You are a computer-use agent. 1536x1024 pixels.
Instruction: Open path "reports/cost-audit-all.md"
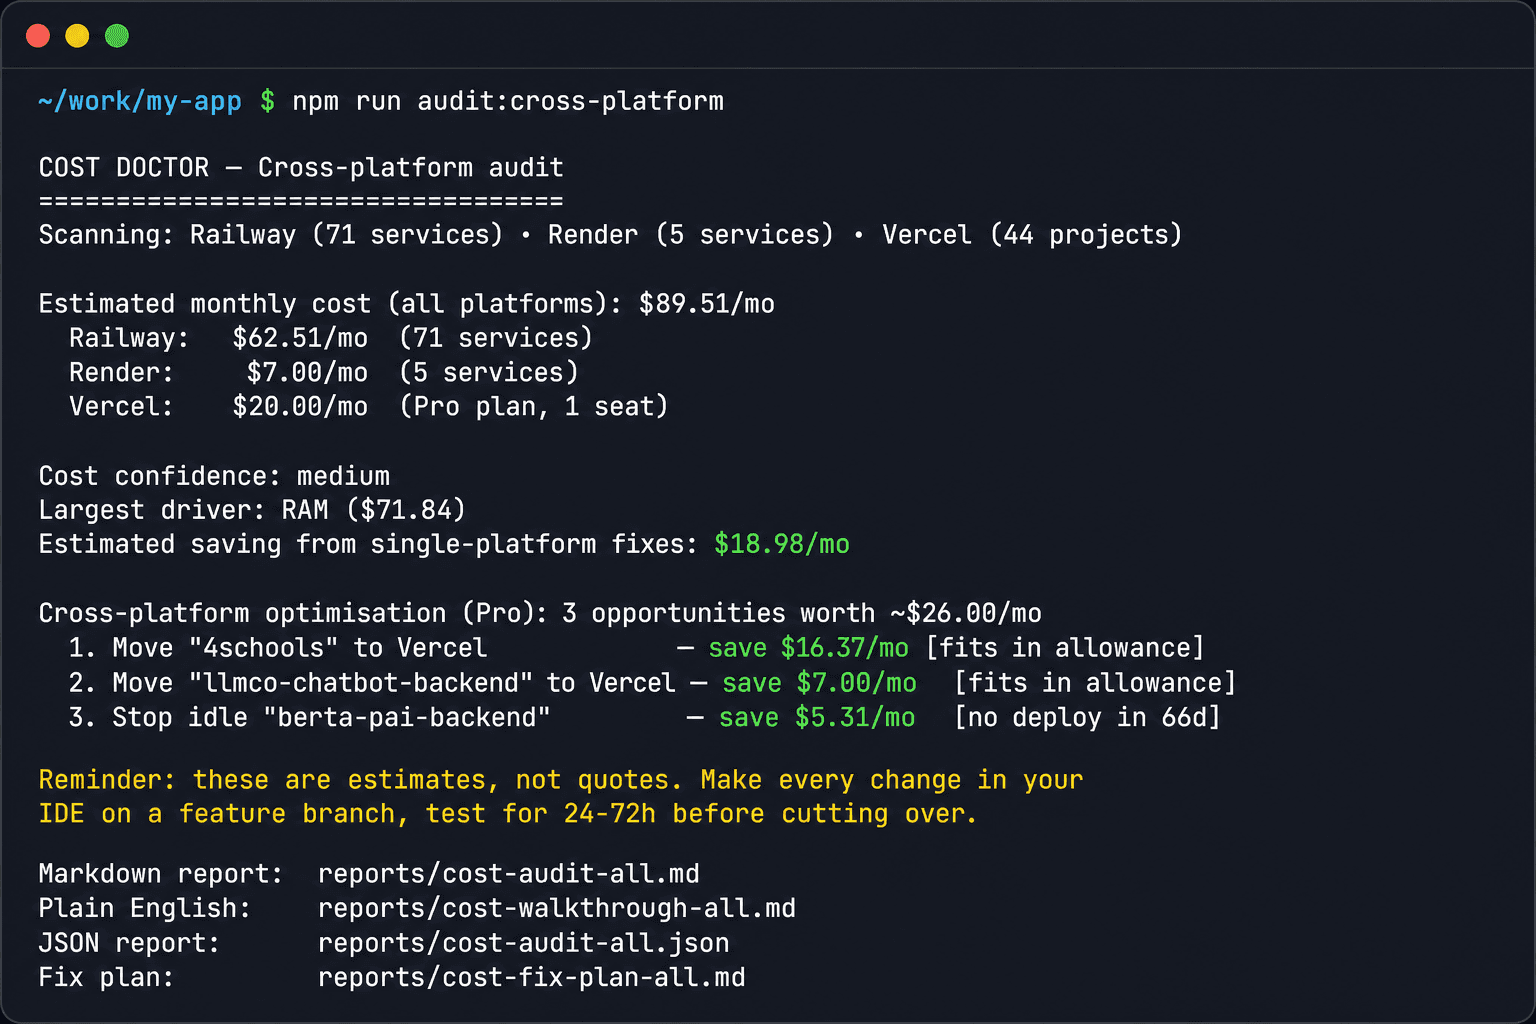pyautogui.click(x=509, y=874)
